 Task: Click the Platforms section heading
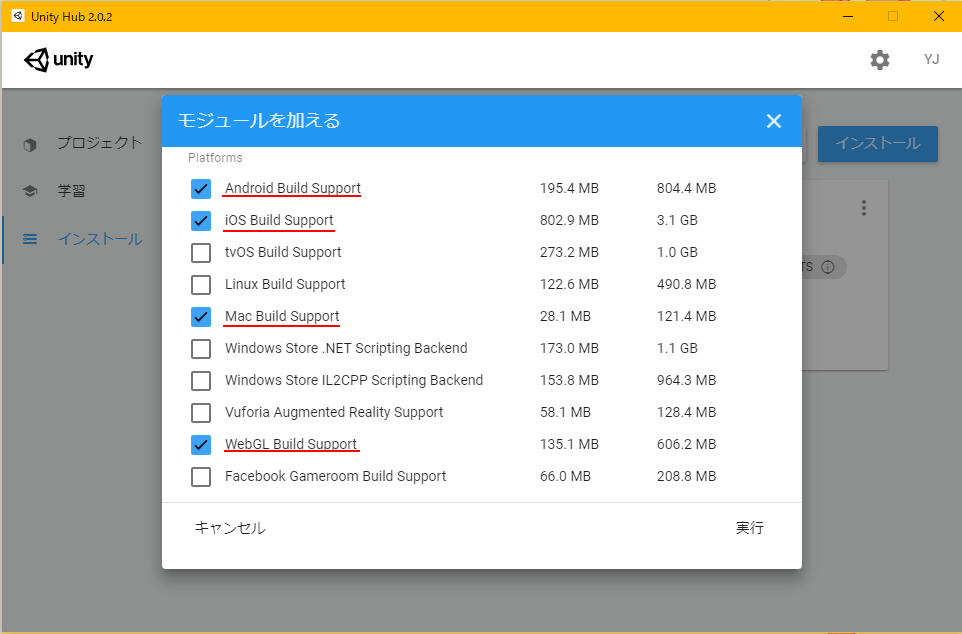pos(215,158)
